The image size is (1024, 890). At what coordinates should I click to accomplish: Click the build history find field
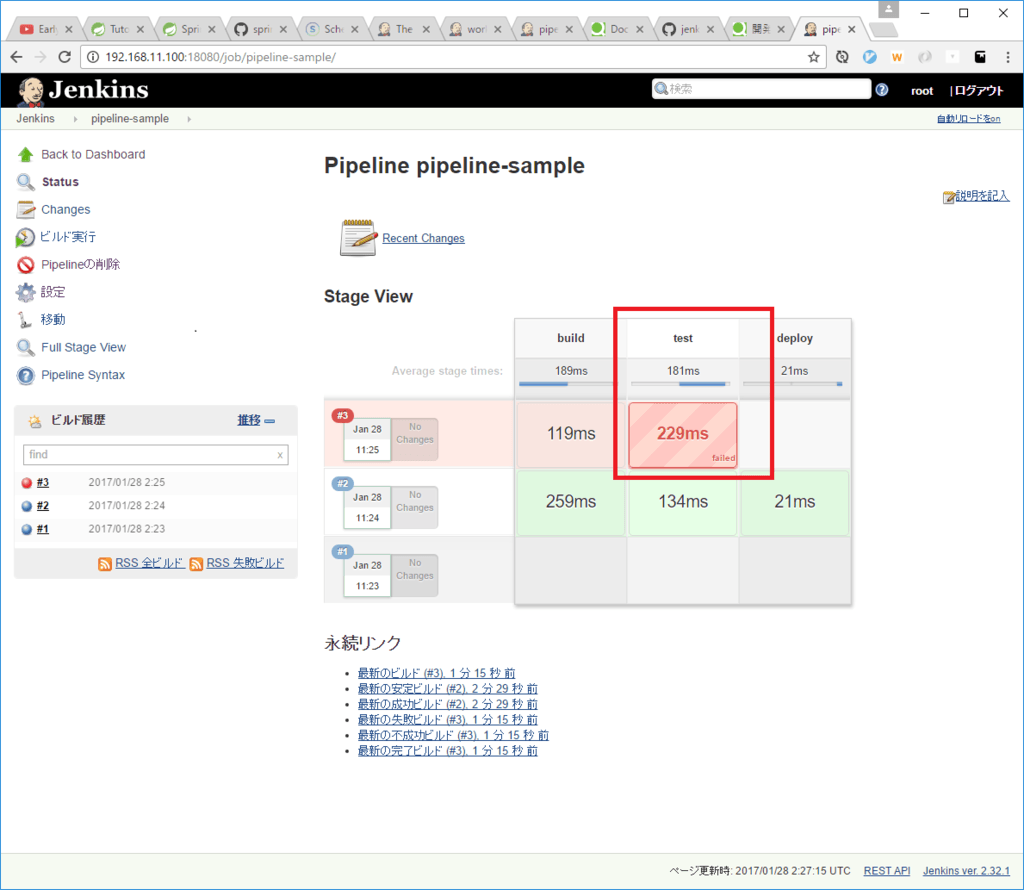tap(148, 455)
